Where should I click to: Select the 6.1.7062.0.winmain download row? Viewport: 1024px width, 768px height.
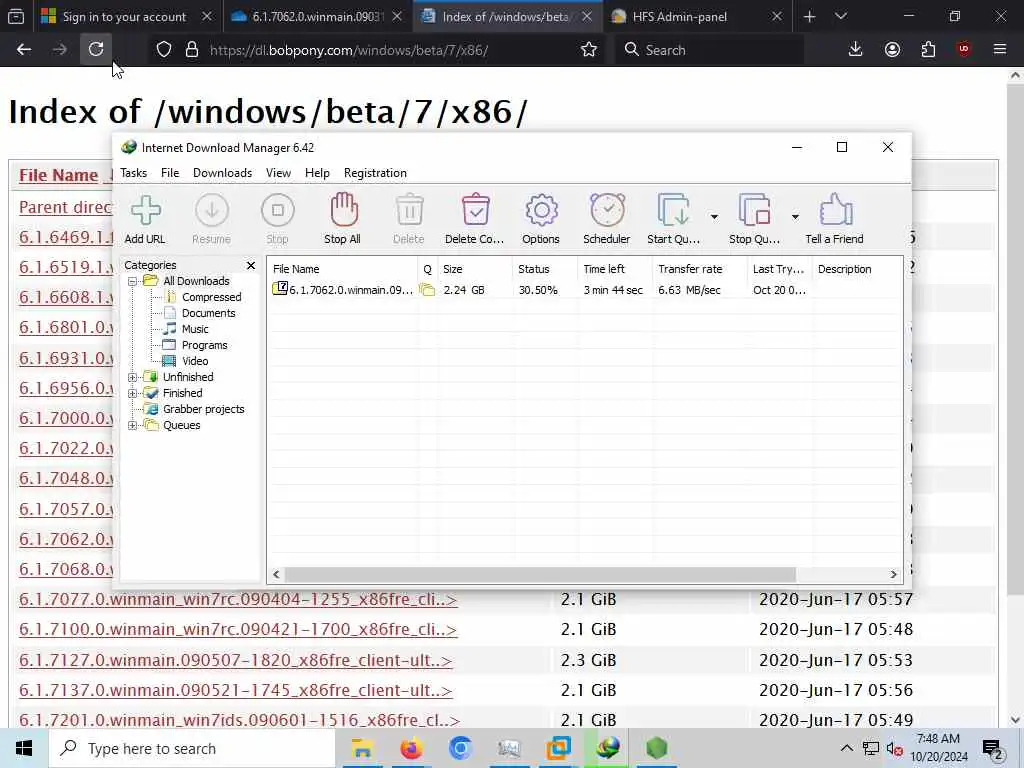584,290
